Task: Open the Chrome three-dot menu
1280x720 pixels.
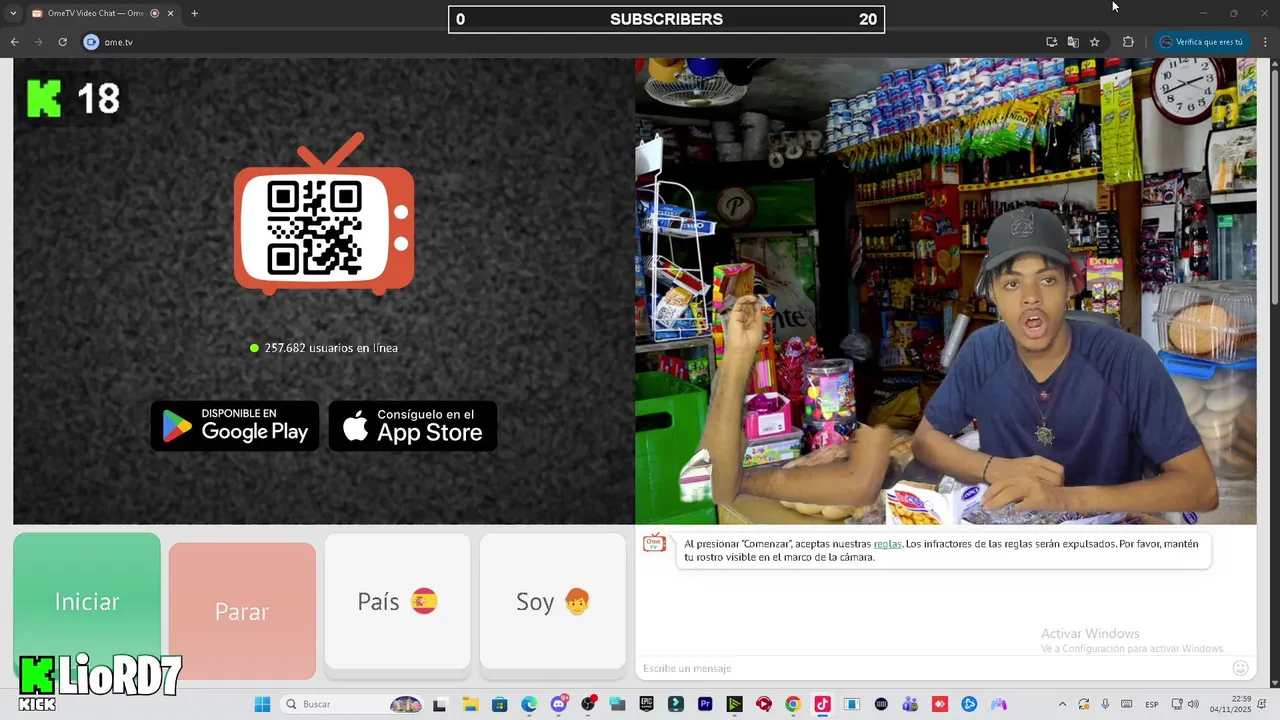Action: (1265, 42)
